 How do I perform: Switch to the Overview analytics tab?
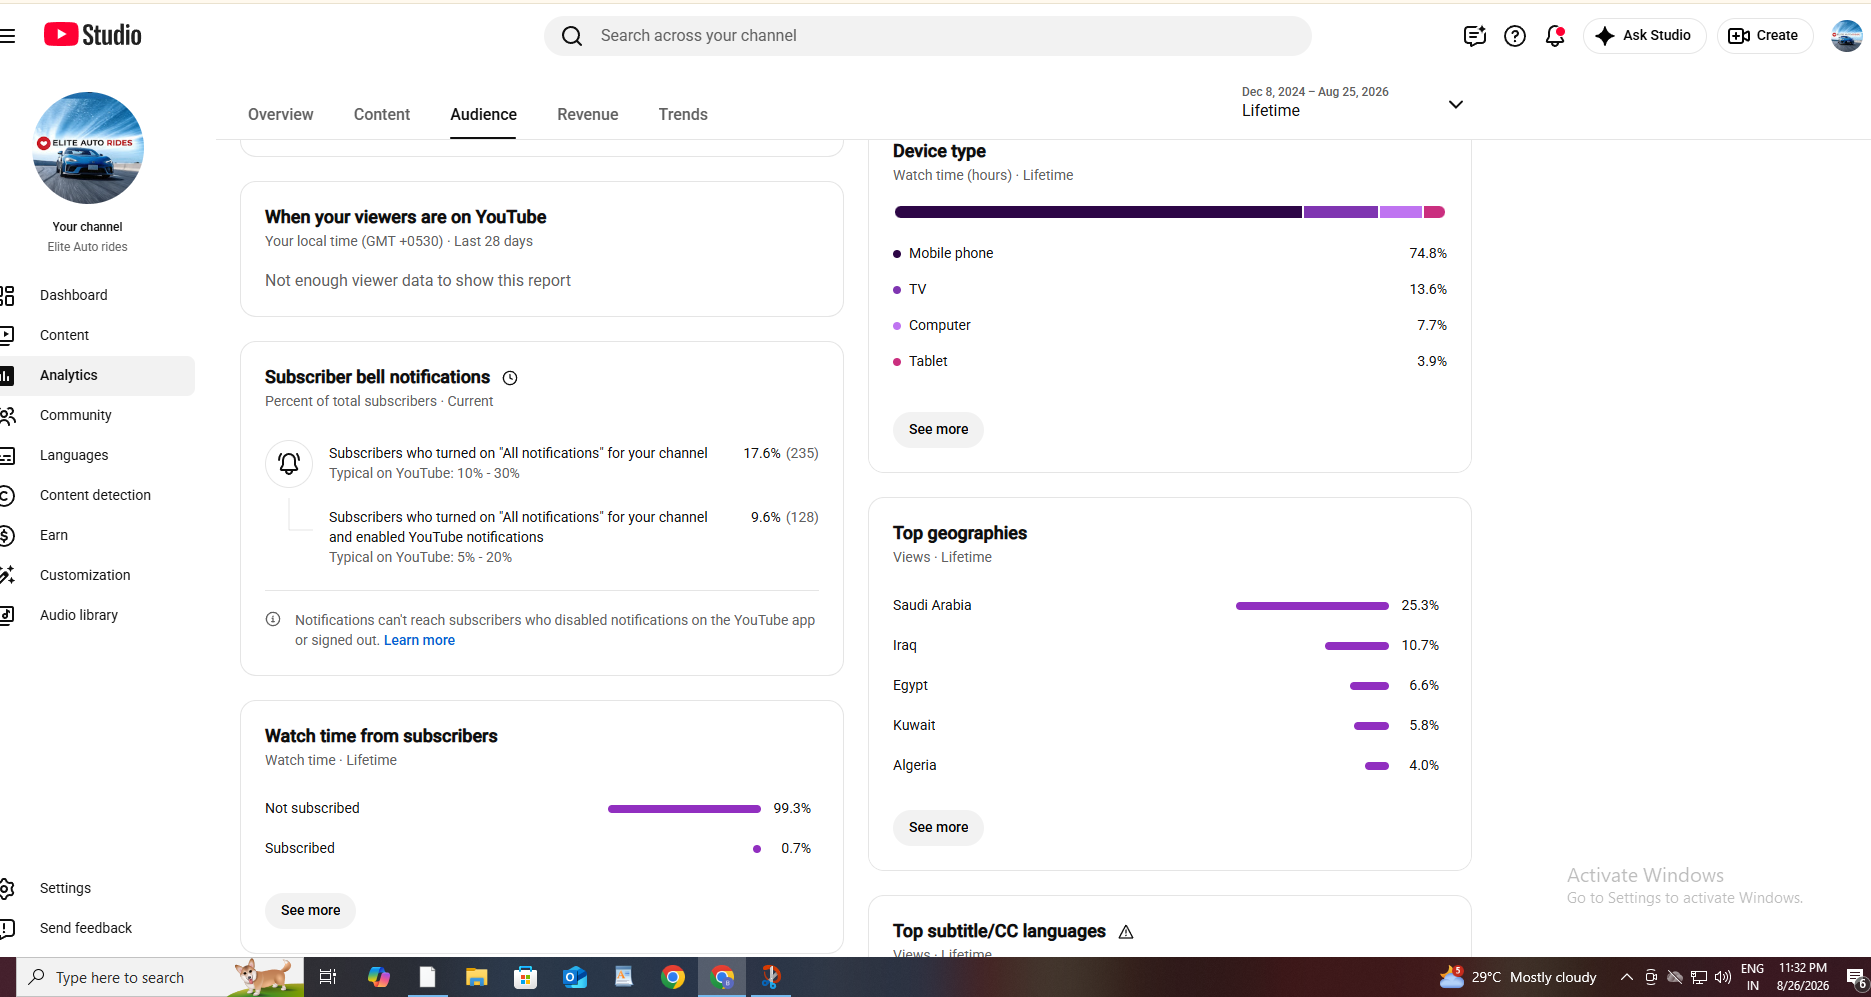point(281,115)
